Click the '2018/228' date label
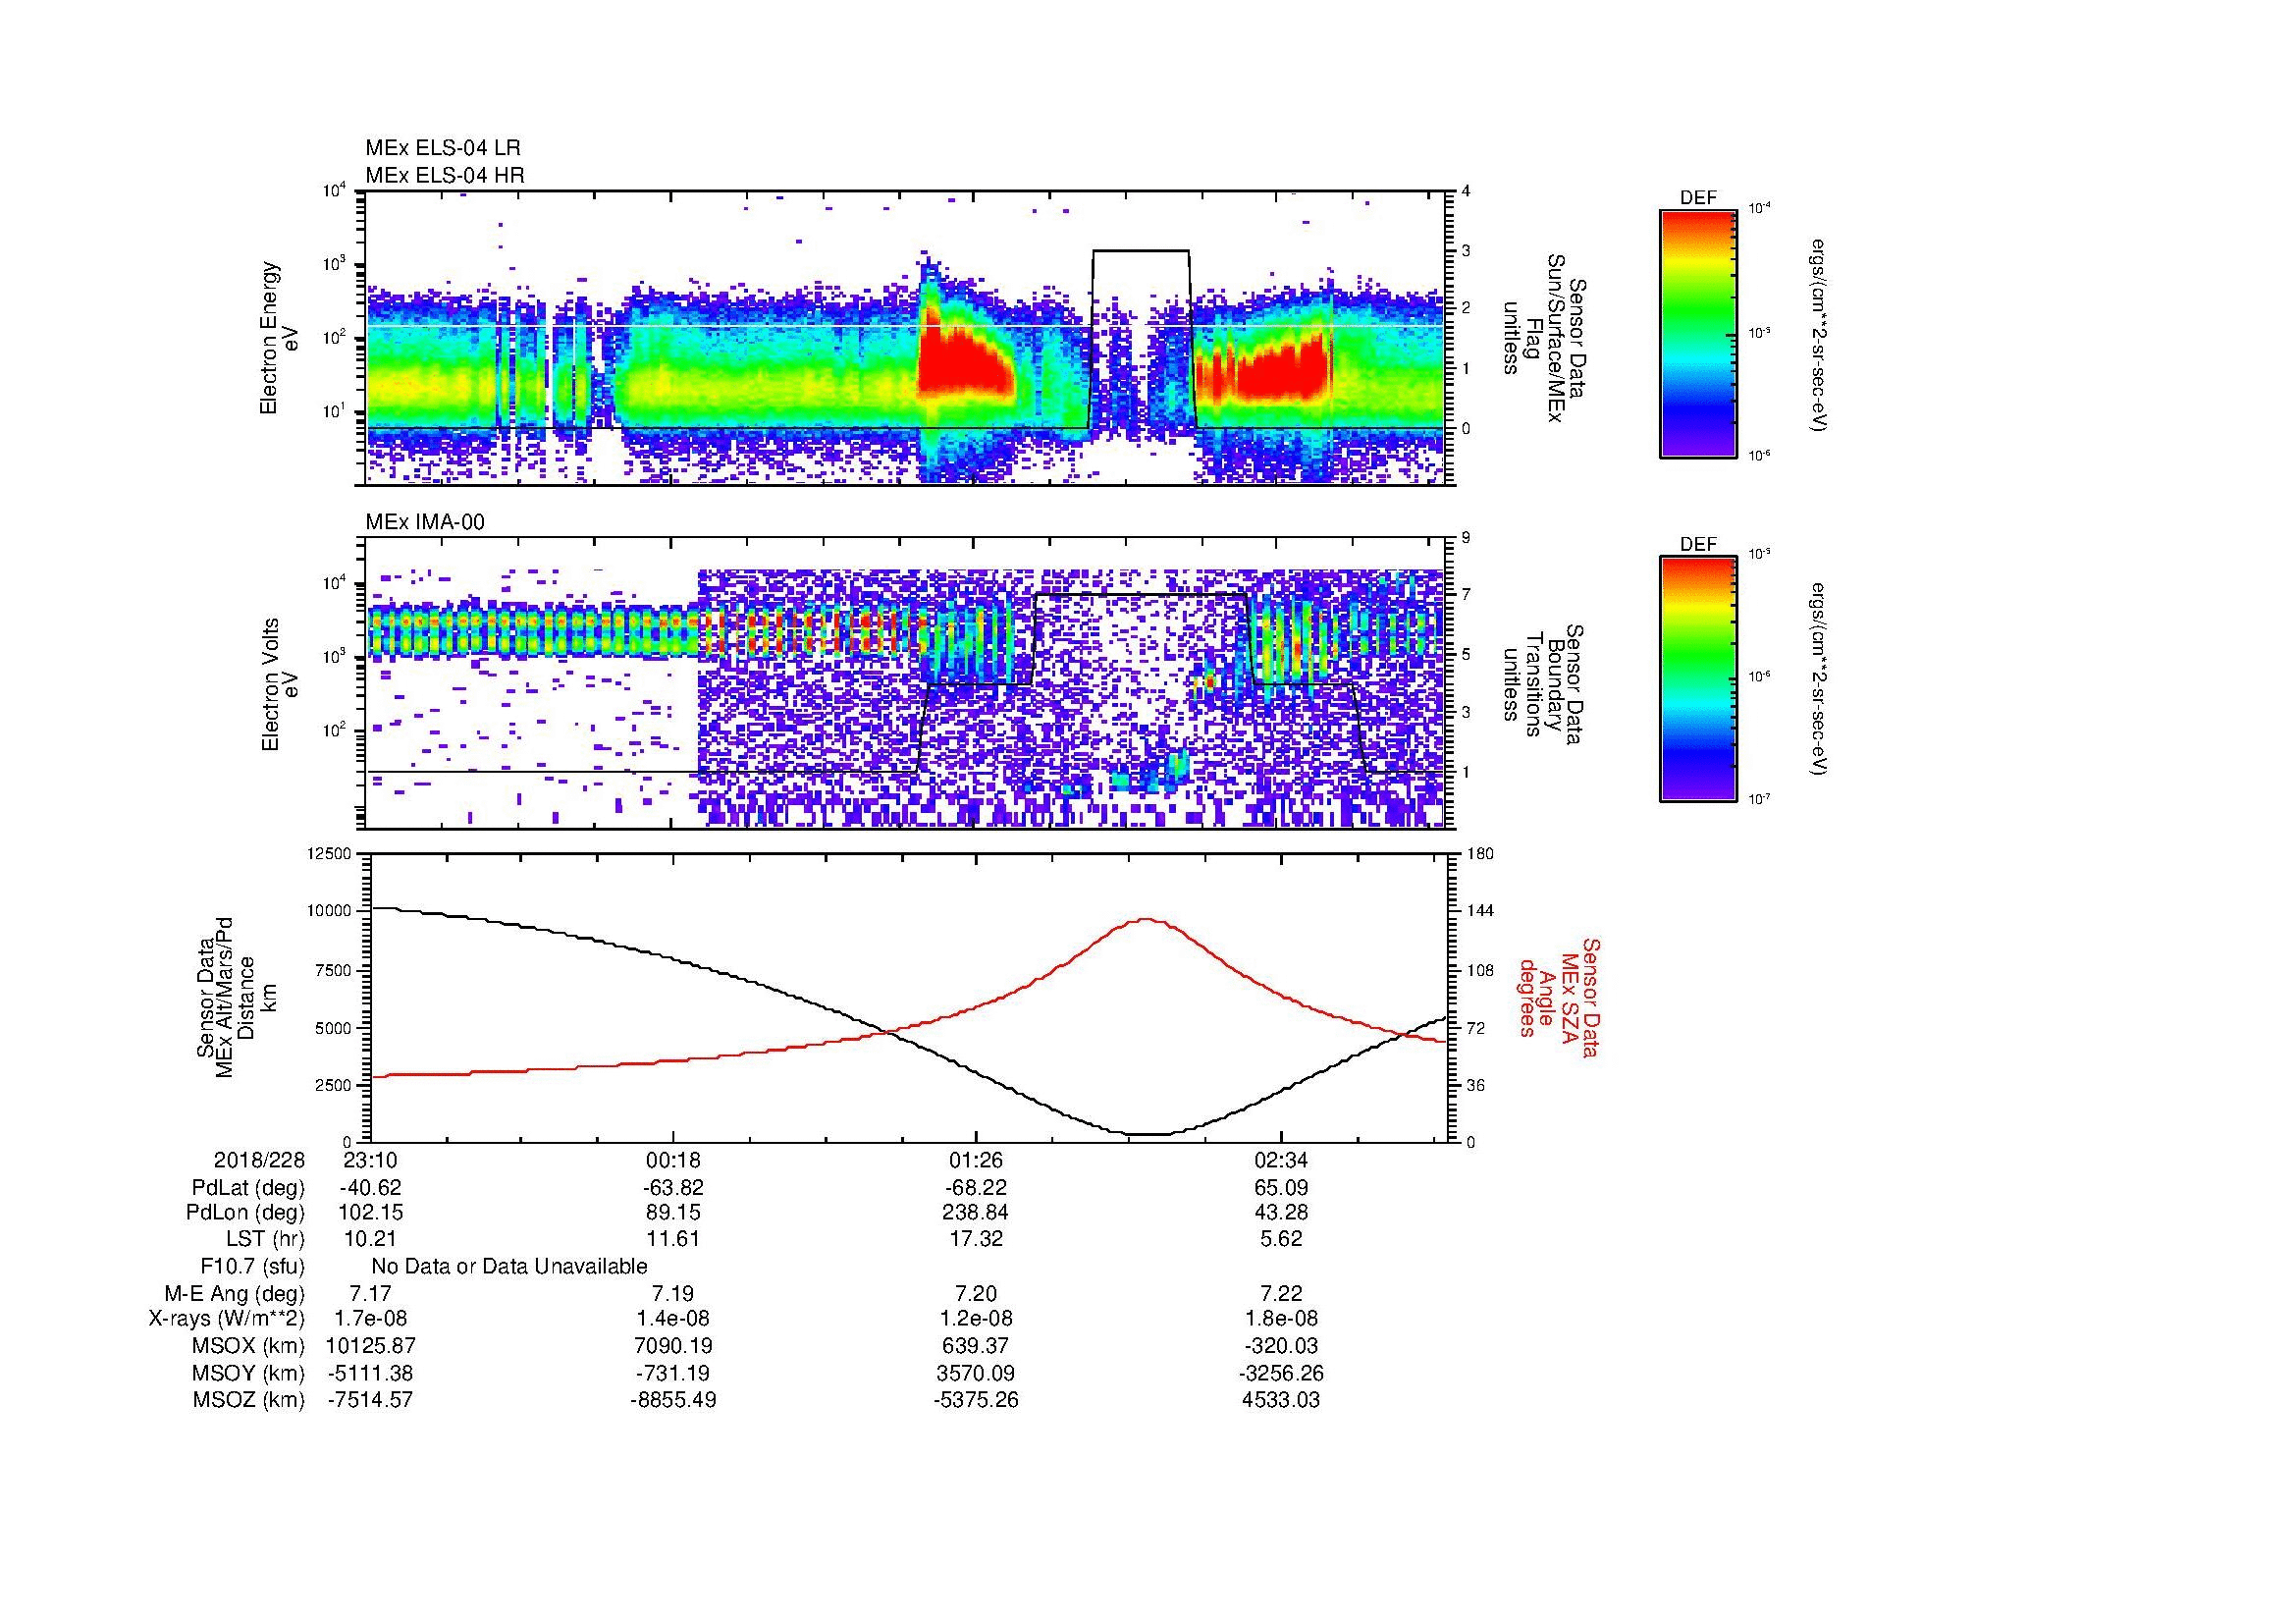This screenshot has height=1623, width=2296. click(259, 1160)
